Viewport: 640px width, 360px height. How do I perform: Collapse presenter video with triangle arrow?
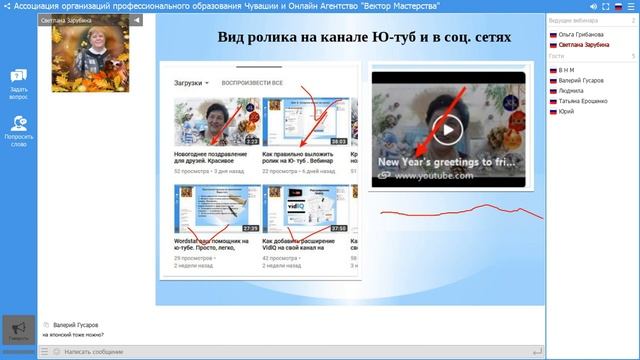(x=137, y=20)
